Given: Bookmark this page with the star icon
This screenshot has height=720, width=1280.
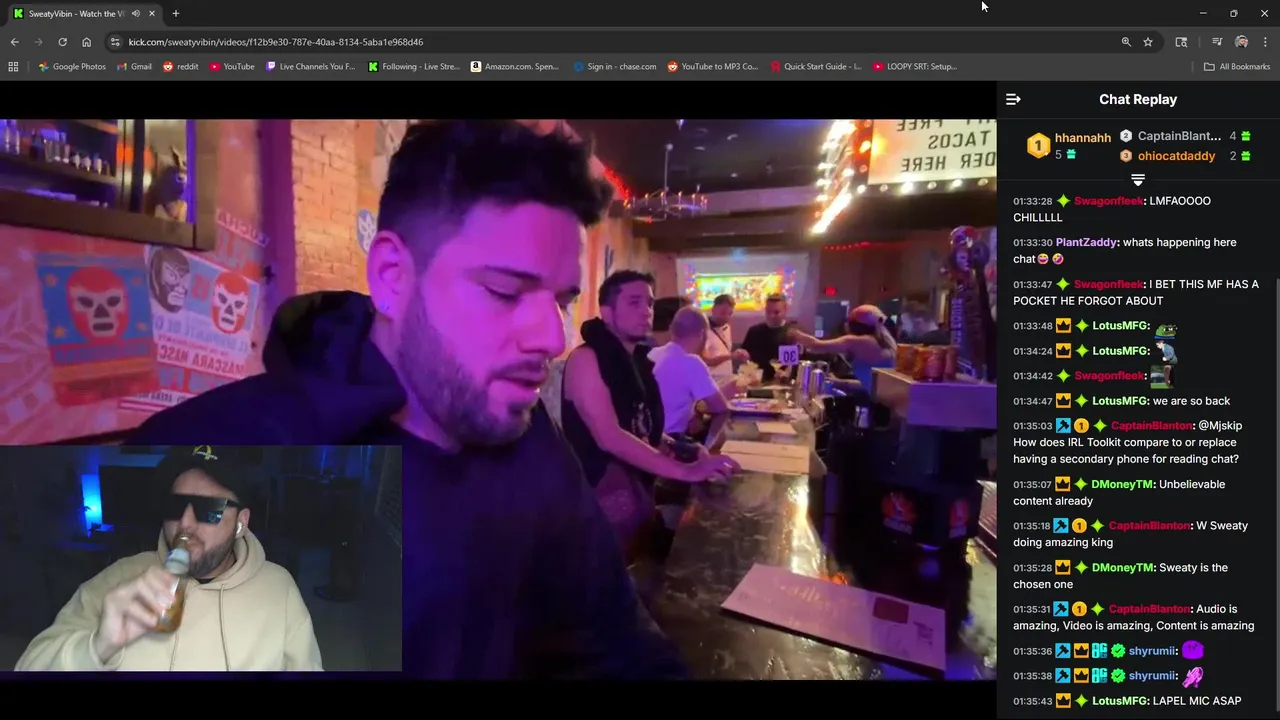Looking at the screenshot, I should (x=1148, y=42).
